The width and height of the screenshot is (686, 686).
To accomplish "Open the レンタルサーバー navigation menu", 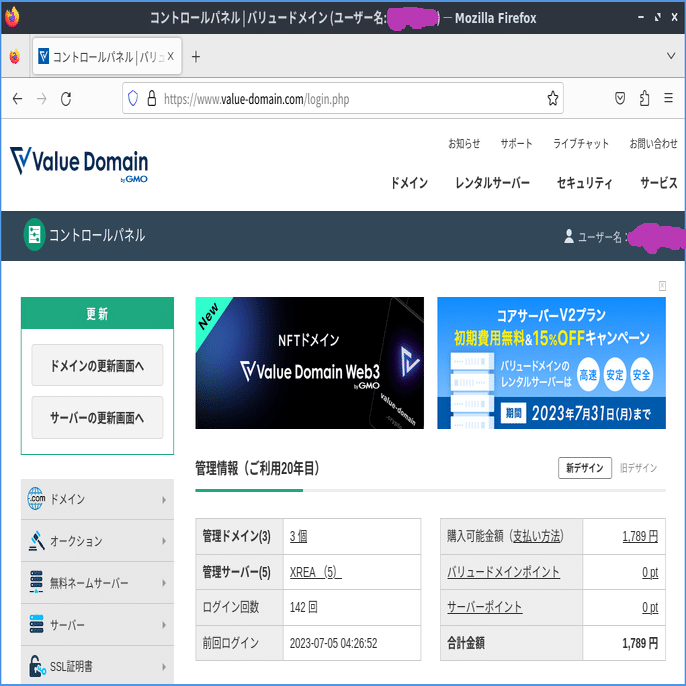I will (x=492, y=182).
